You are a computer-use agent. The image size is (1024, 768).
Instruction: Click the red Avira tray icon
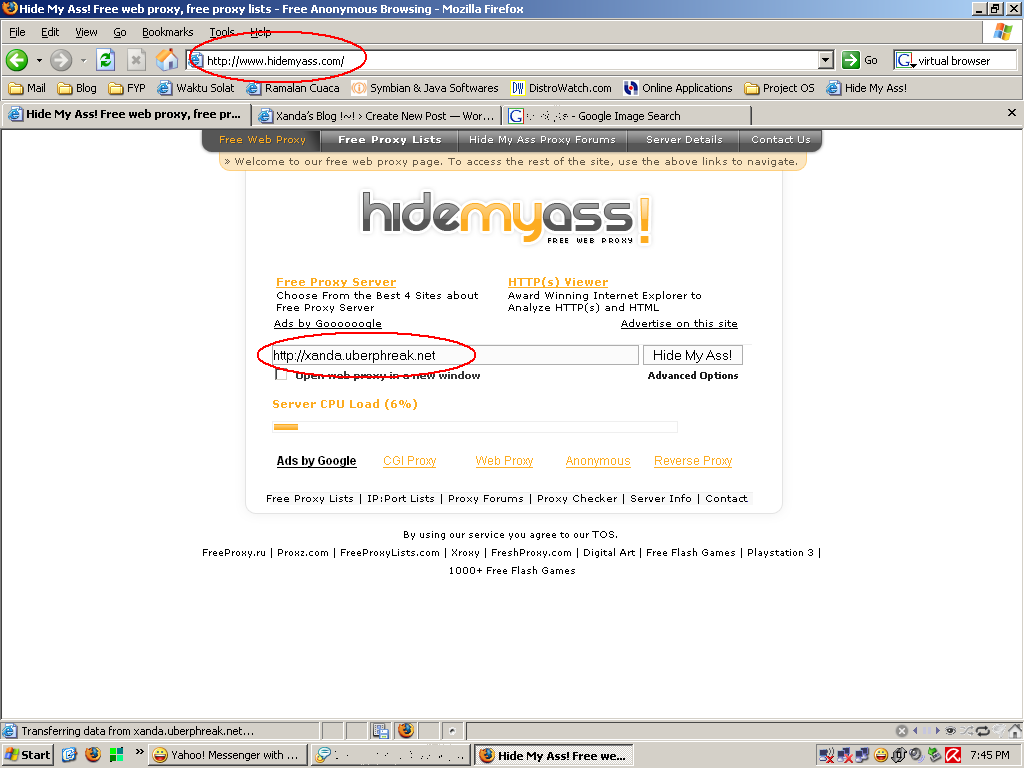953,756
